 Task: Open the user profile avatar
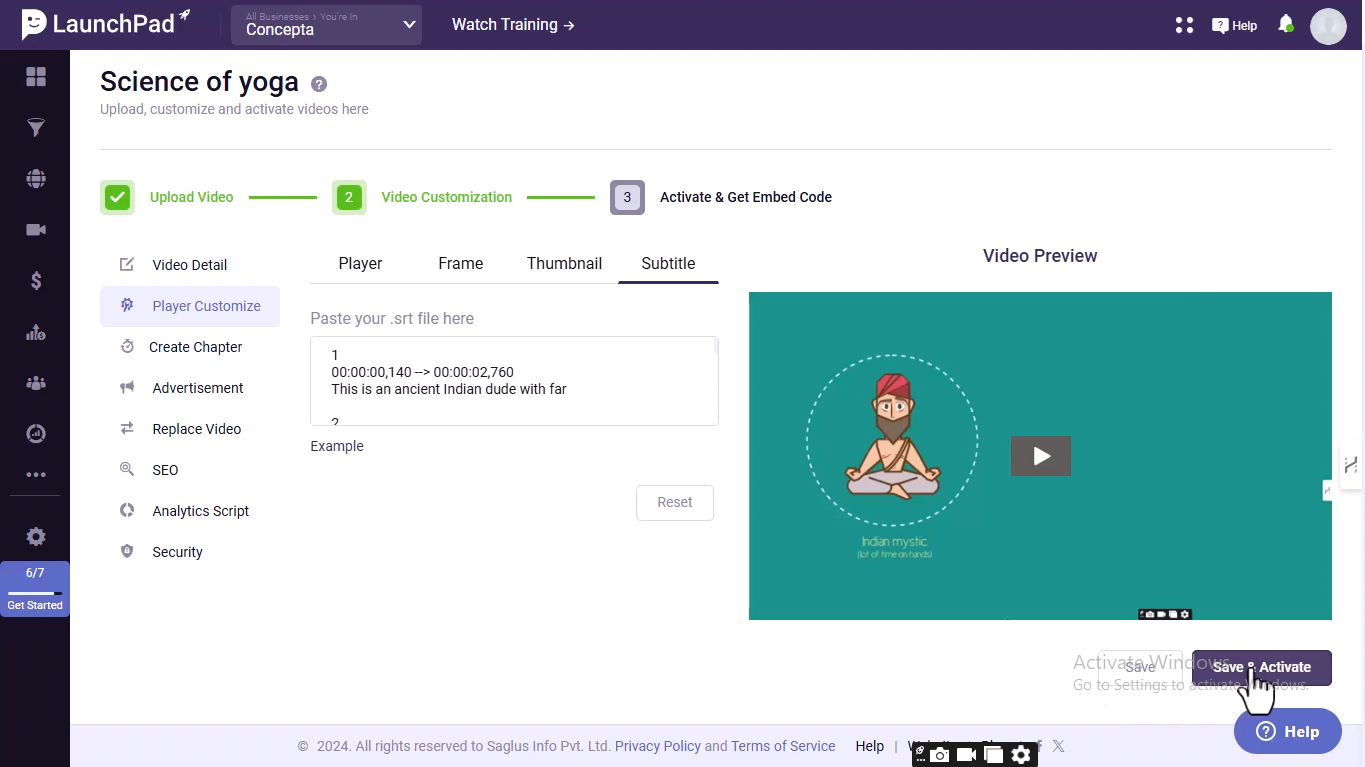[x=1328, y=26]
